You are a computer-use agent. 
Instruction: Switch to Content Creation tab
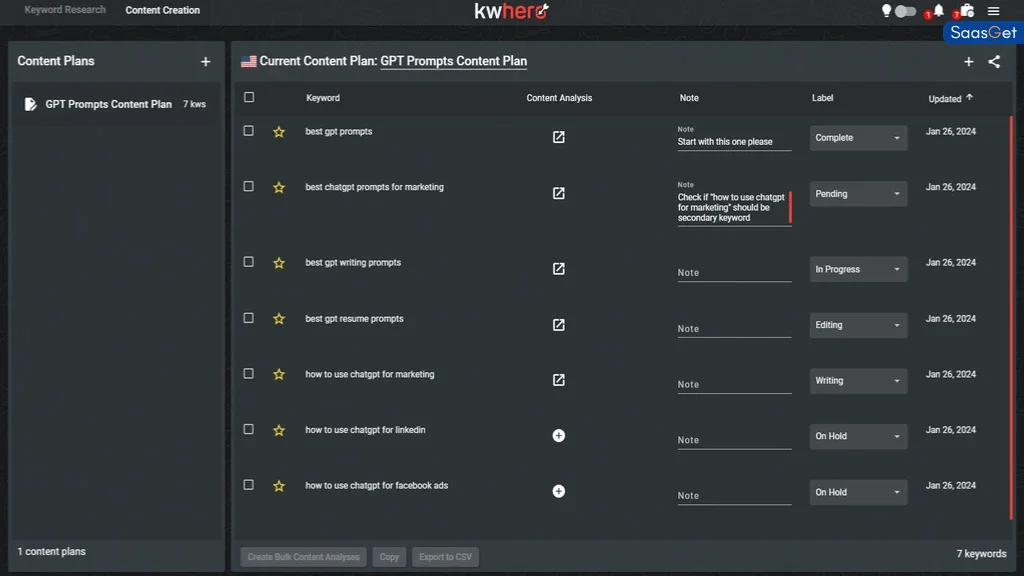click(x=163, y=10)
